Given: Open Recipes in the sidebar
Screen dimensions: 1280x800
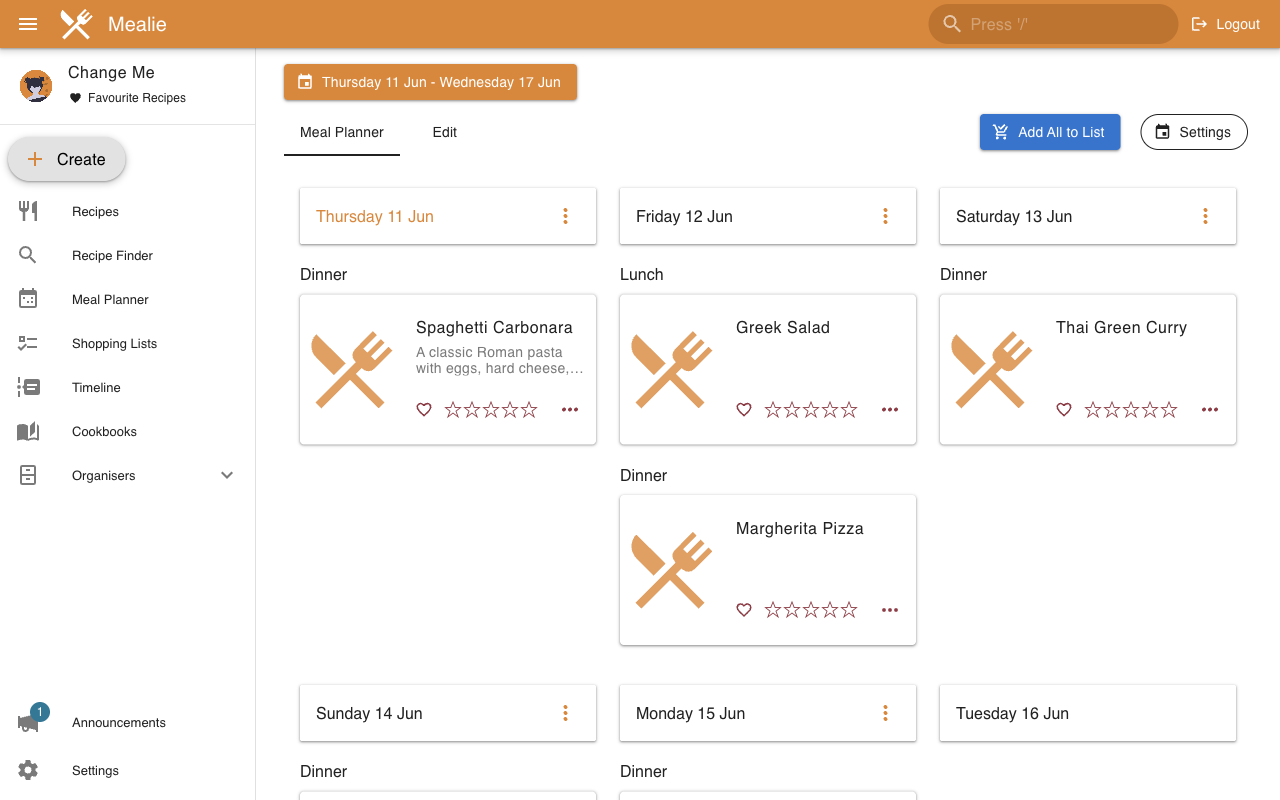Looking at the screenshot, I should 128,212.
